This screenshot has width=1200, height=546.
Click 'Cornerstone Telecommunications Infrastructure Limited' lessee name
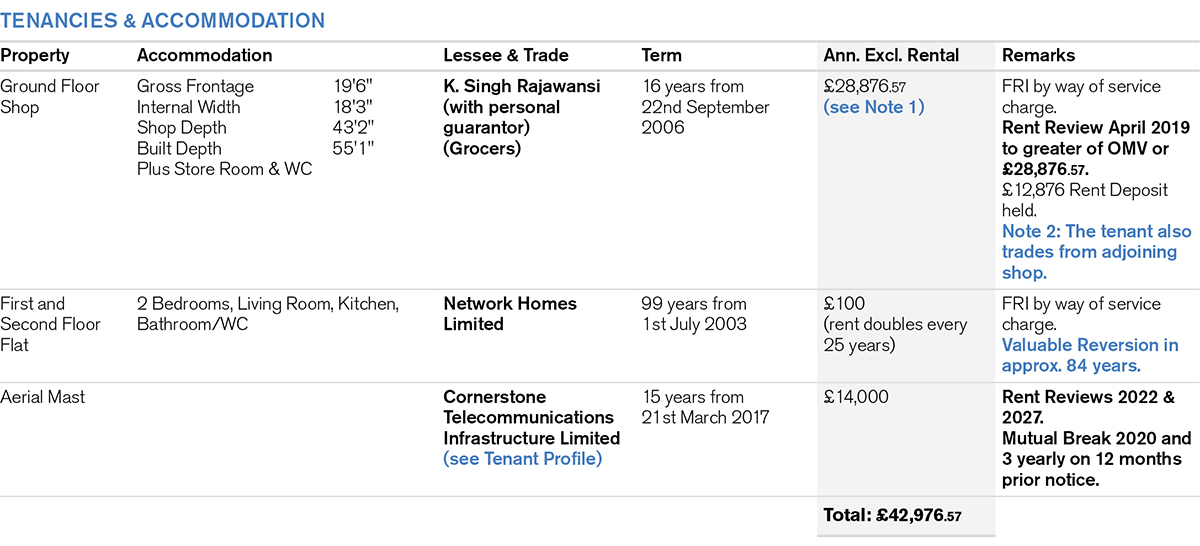click(x=531, y=417)
